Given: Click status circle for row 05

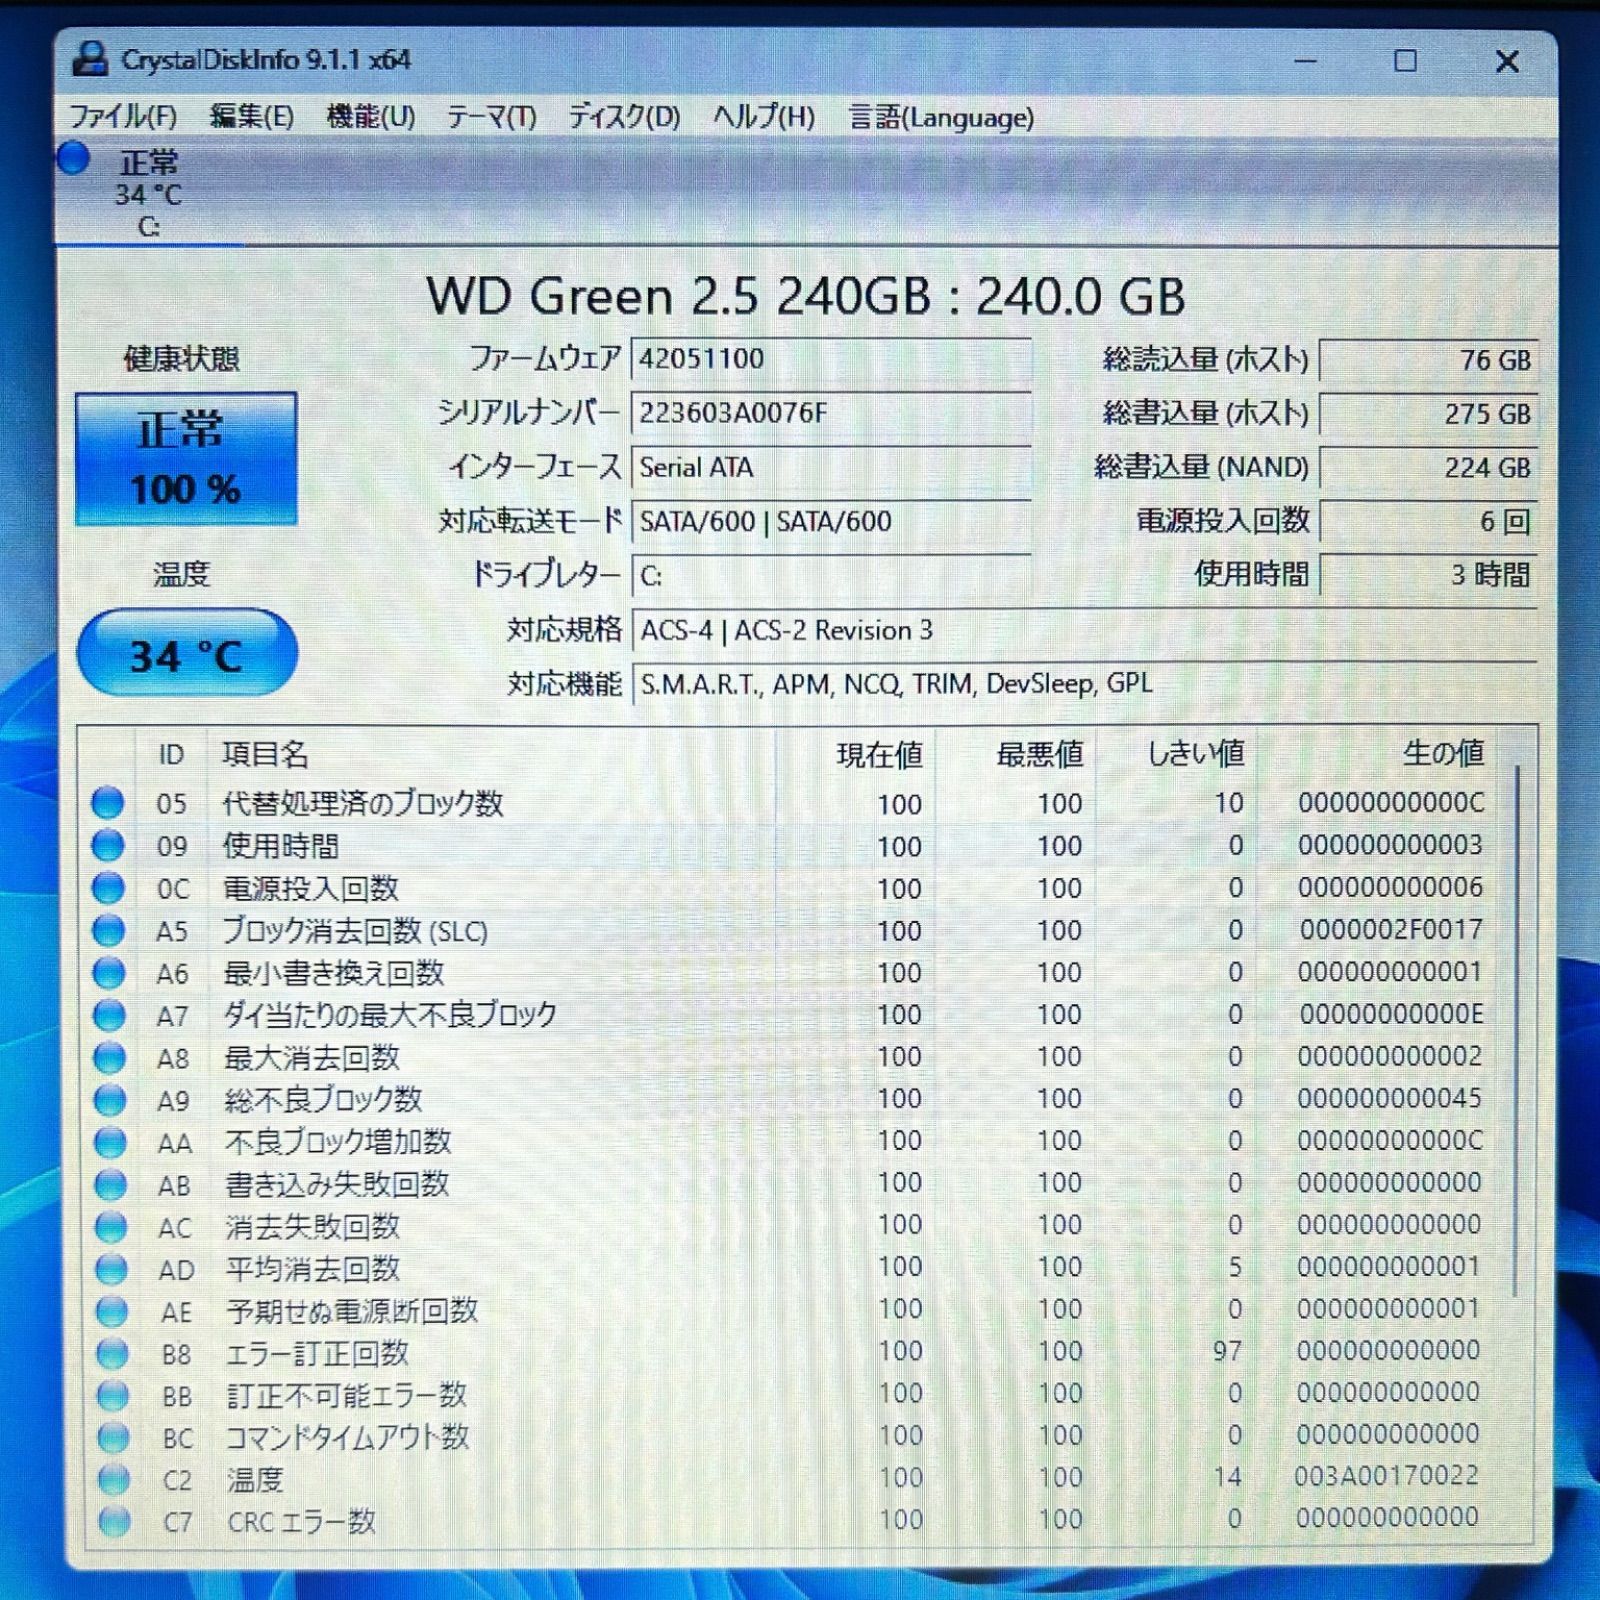Looking at the screenshot, I should click(107, 803).
